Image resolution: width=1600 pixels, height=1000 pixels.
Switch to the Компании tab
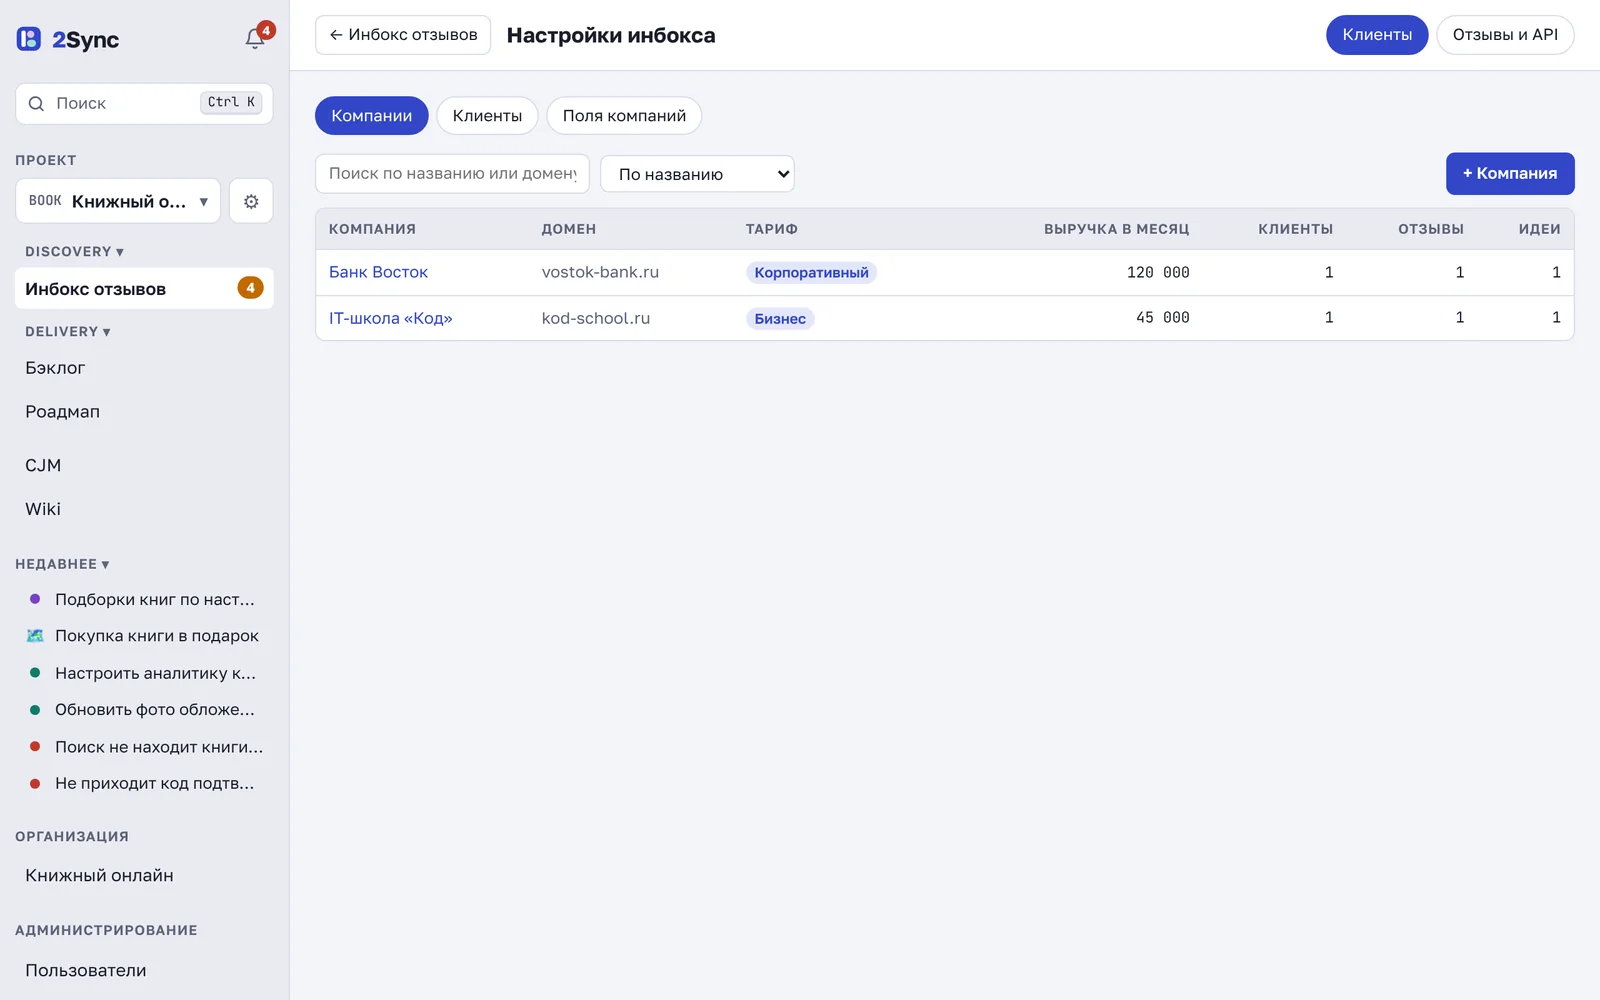coord(372,116)
